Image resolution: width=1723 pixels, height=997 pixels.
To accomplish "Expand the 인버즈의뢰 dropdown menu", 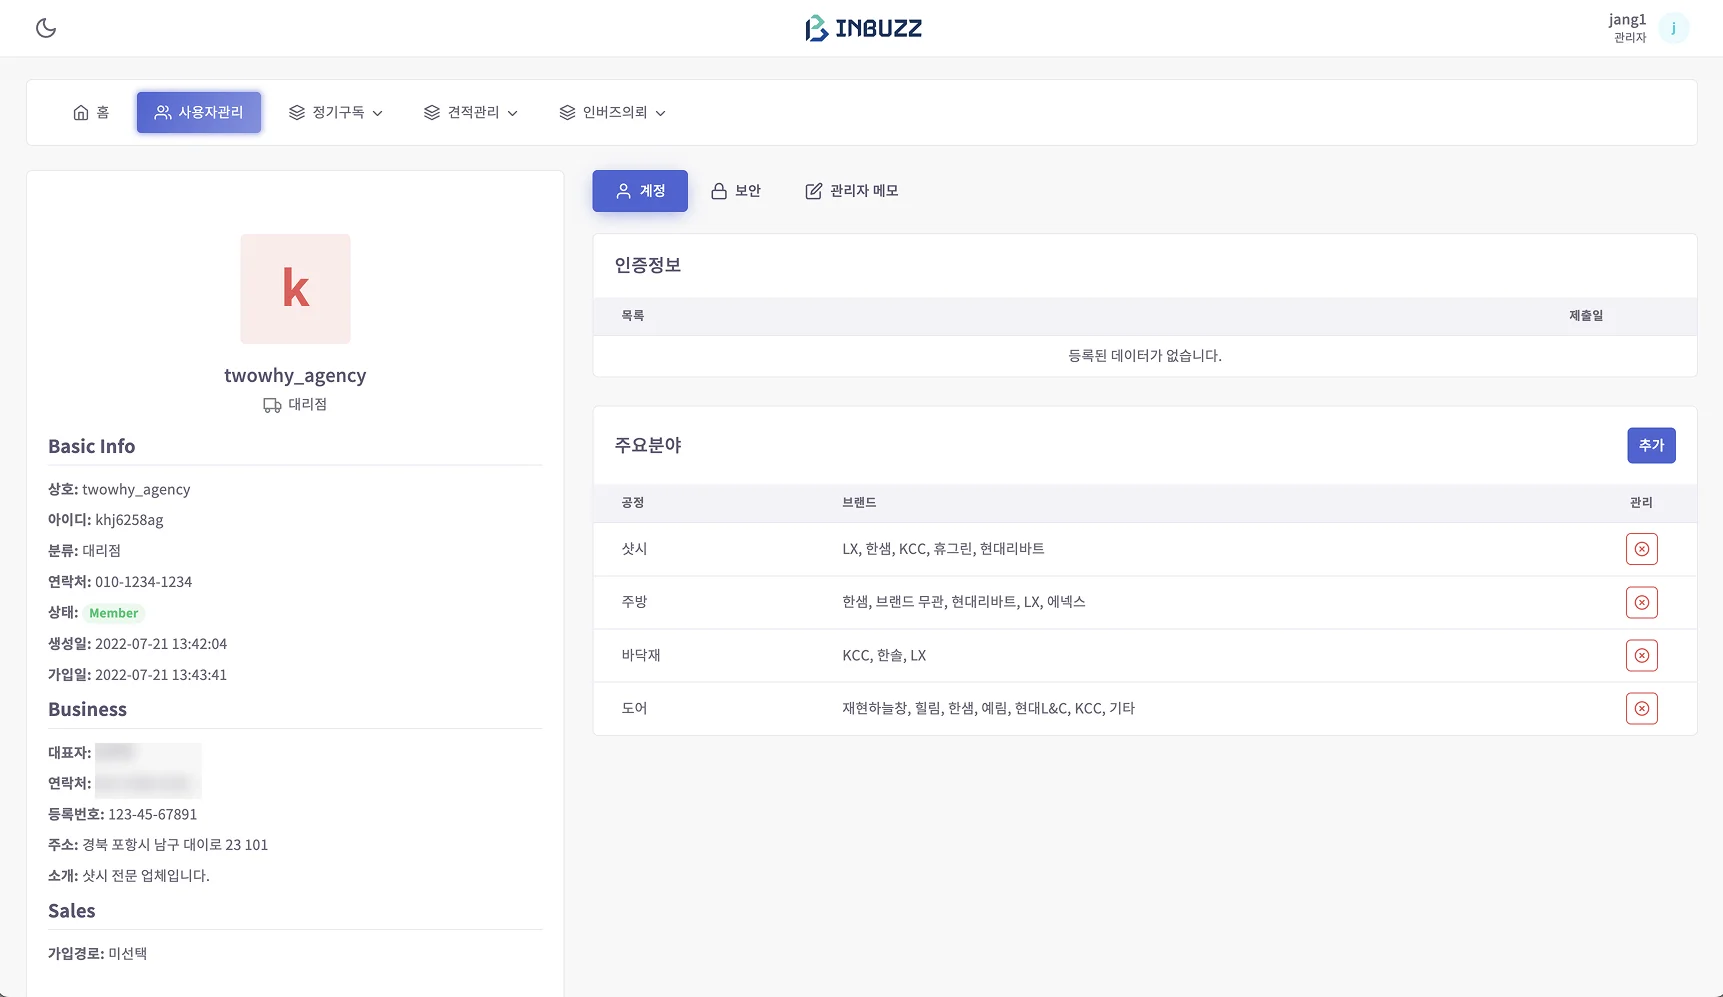I will click(x=613, y=112).
